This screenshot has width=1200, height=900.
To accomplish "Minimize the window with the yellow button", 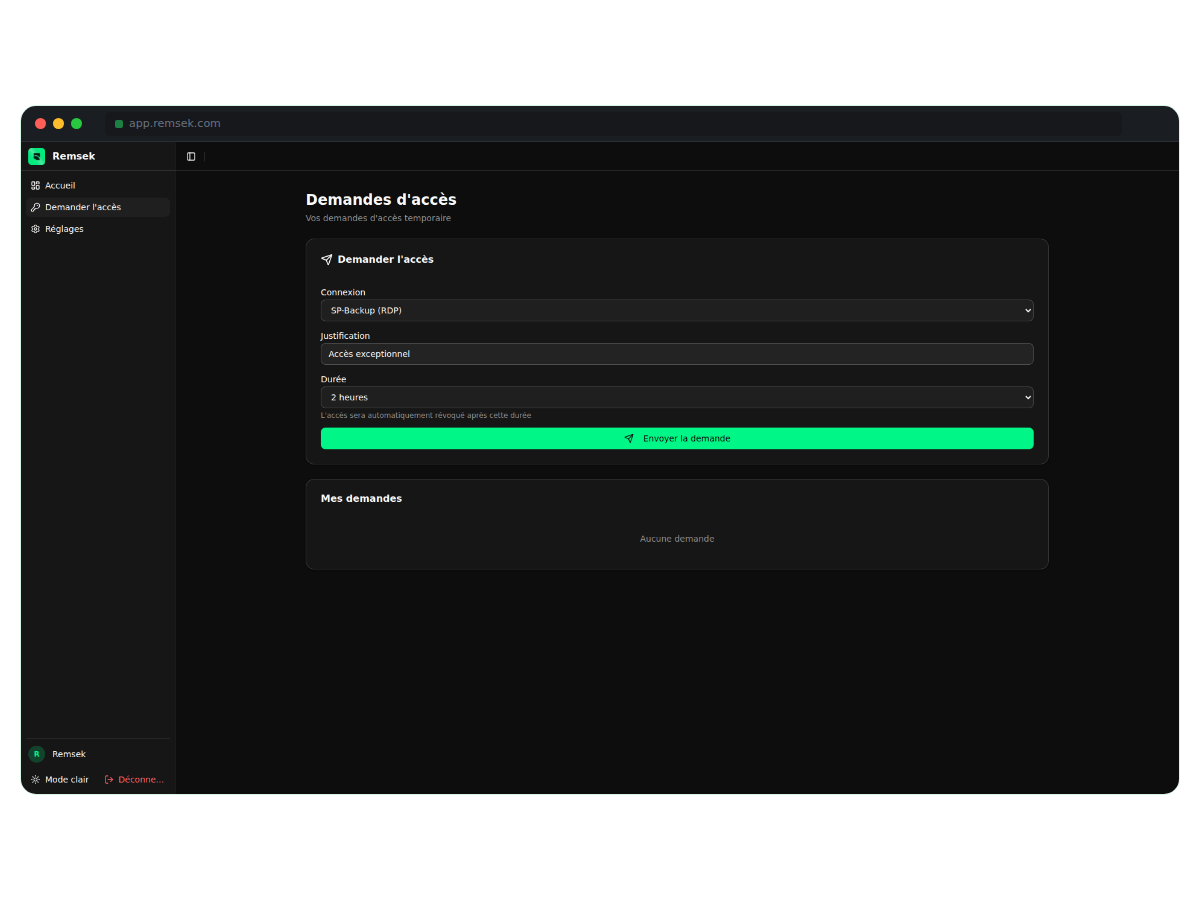I will tap(59, 124).
